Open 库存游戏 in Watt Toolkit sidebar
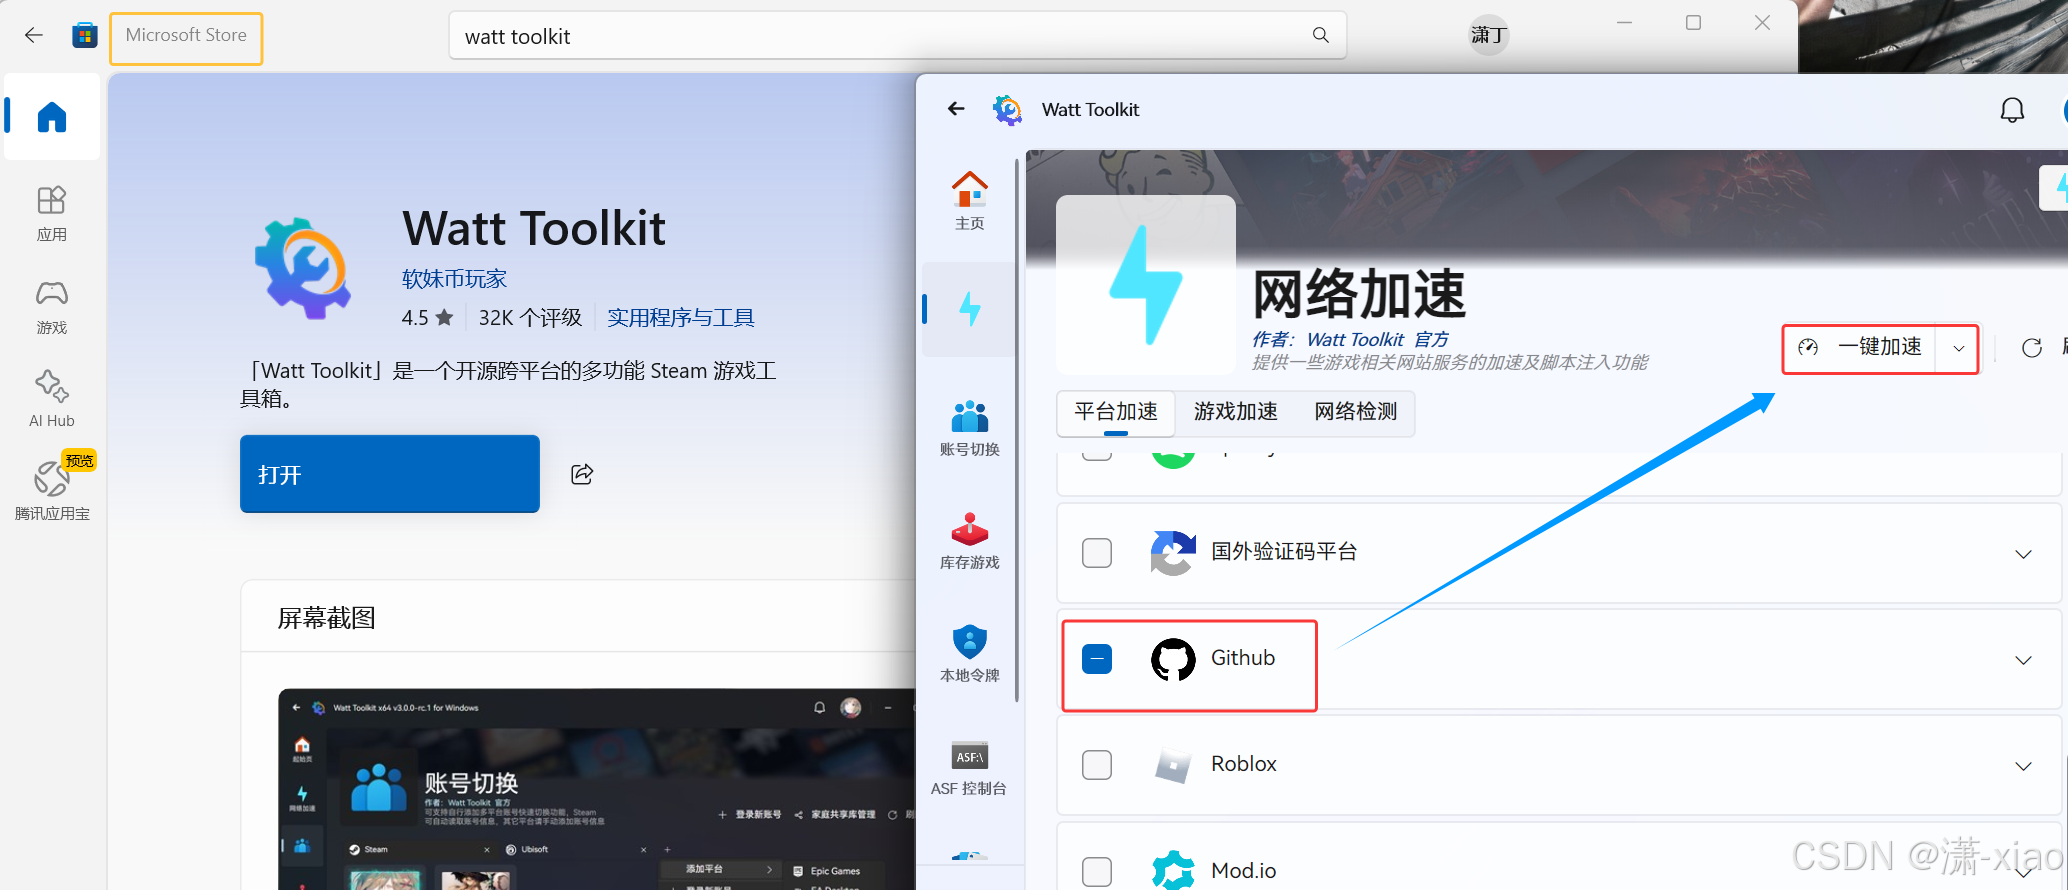Image resolution: width=2068 pixels, height=890 pixels. point(969,541)
